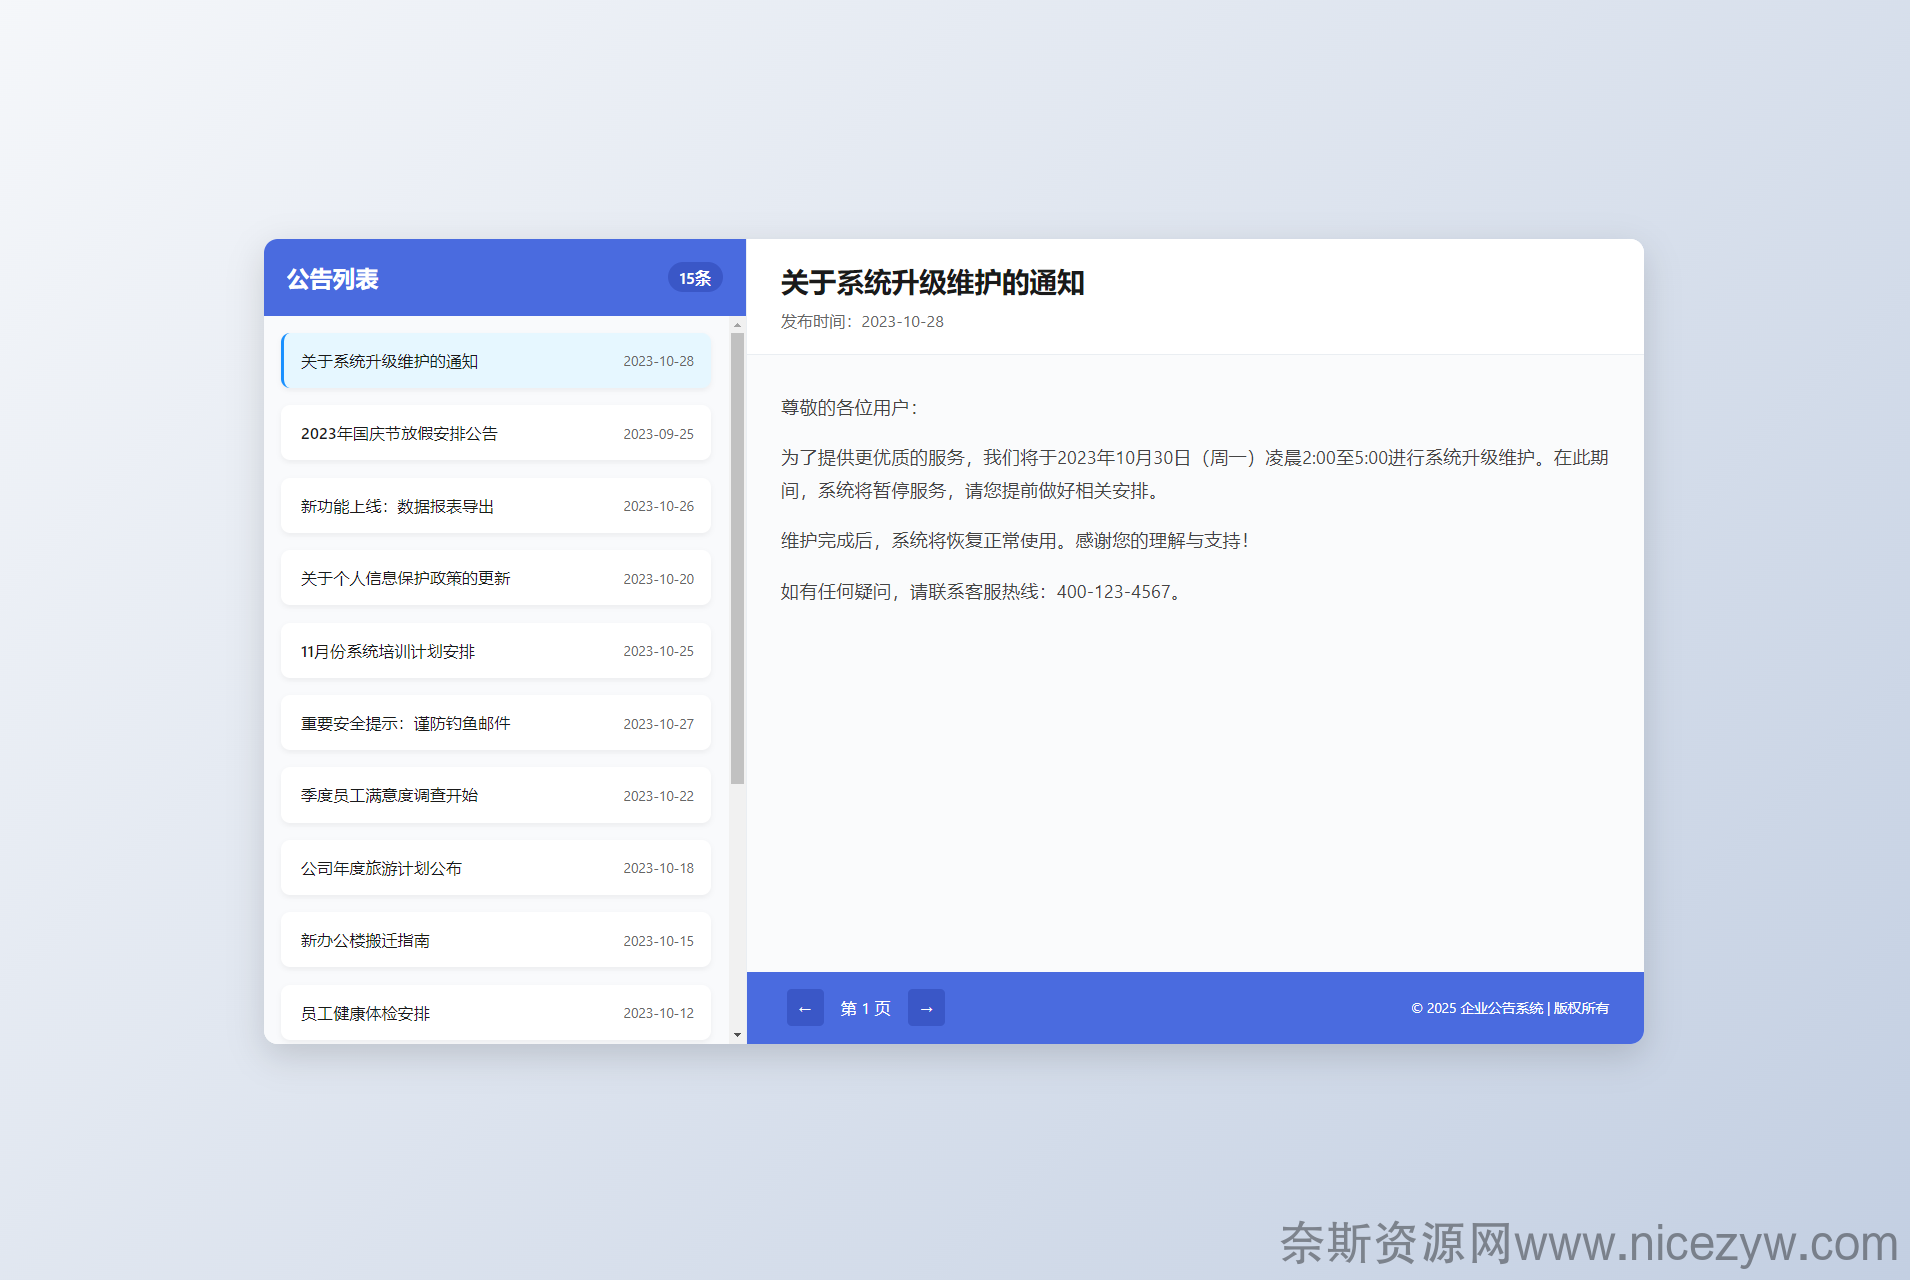The image size is (1910, 1280).
Task: Click the 15条 count badge
Action: point(695,278)
